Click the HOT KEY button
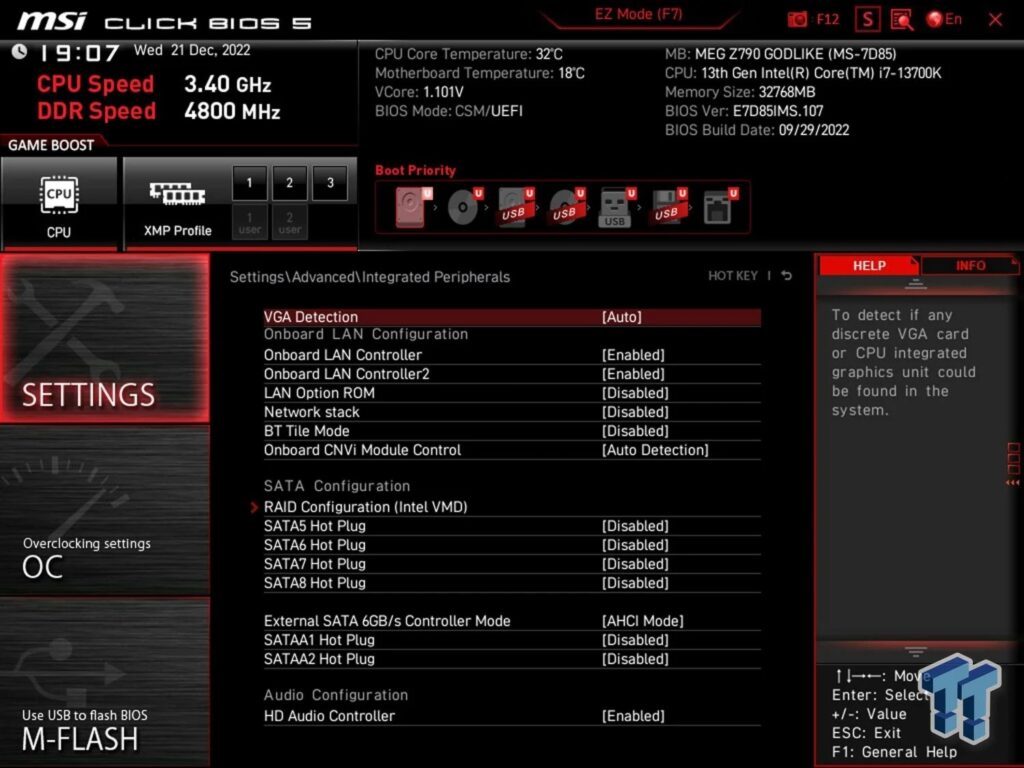1024x768 pixels. pyautogui.click(x=733, y=276)
